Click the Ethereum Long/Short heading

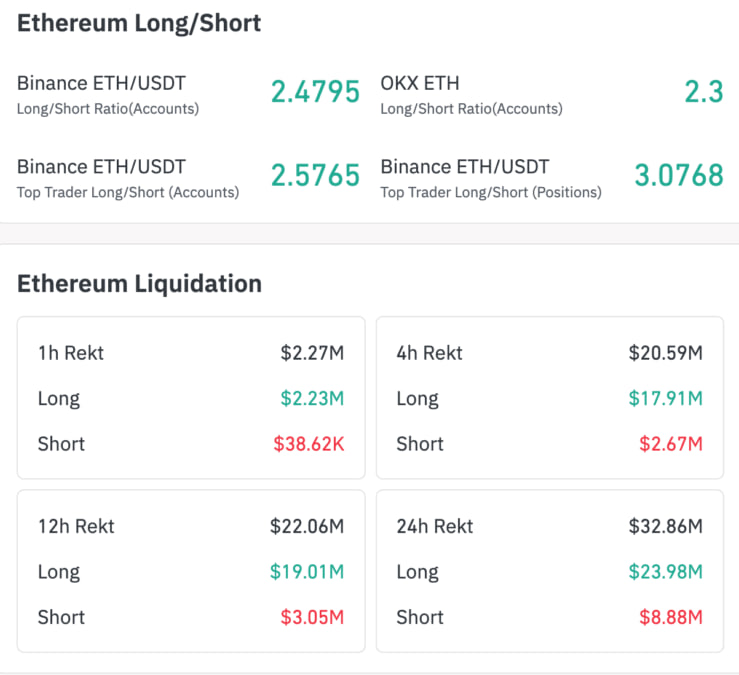click(x=139, y=23)
